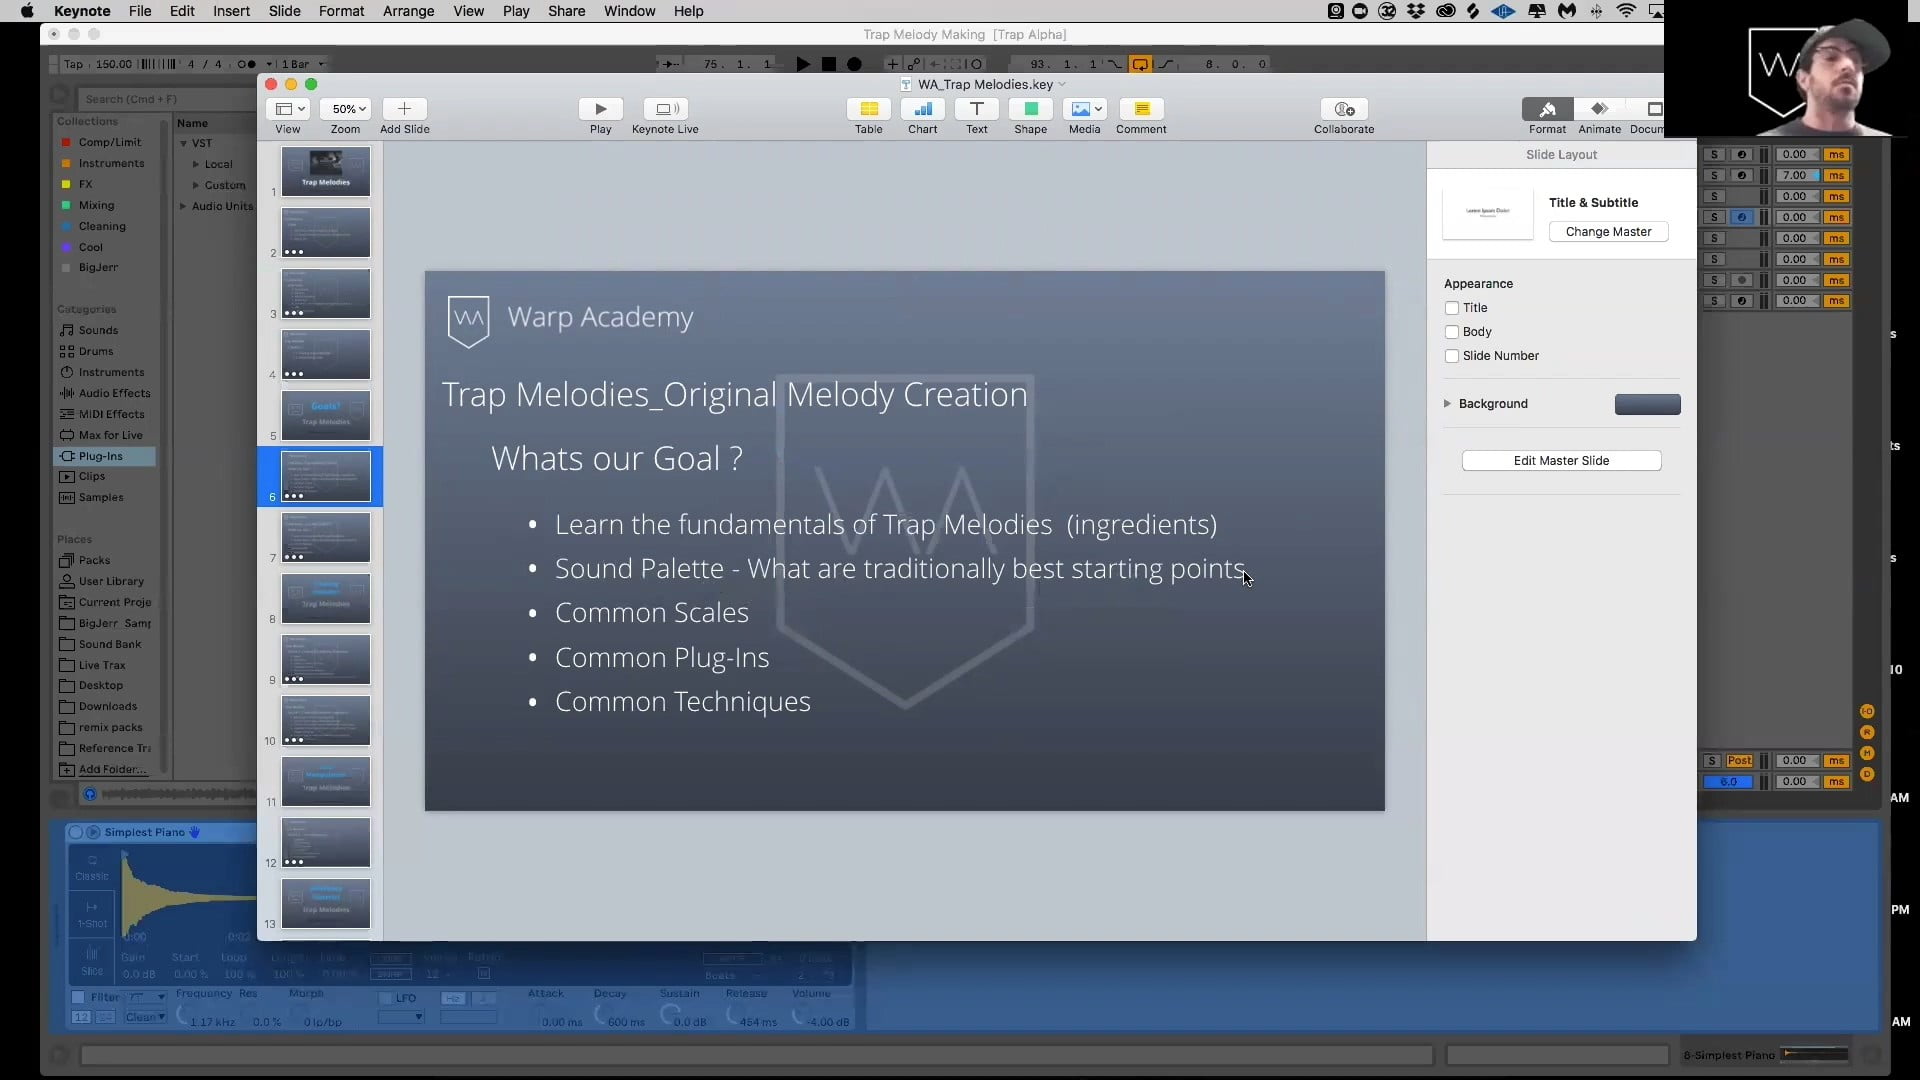Open the Format inspector
1920x1080 pixels.
(1547, 109)
